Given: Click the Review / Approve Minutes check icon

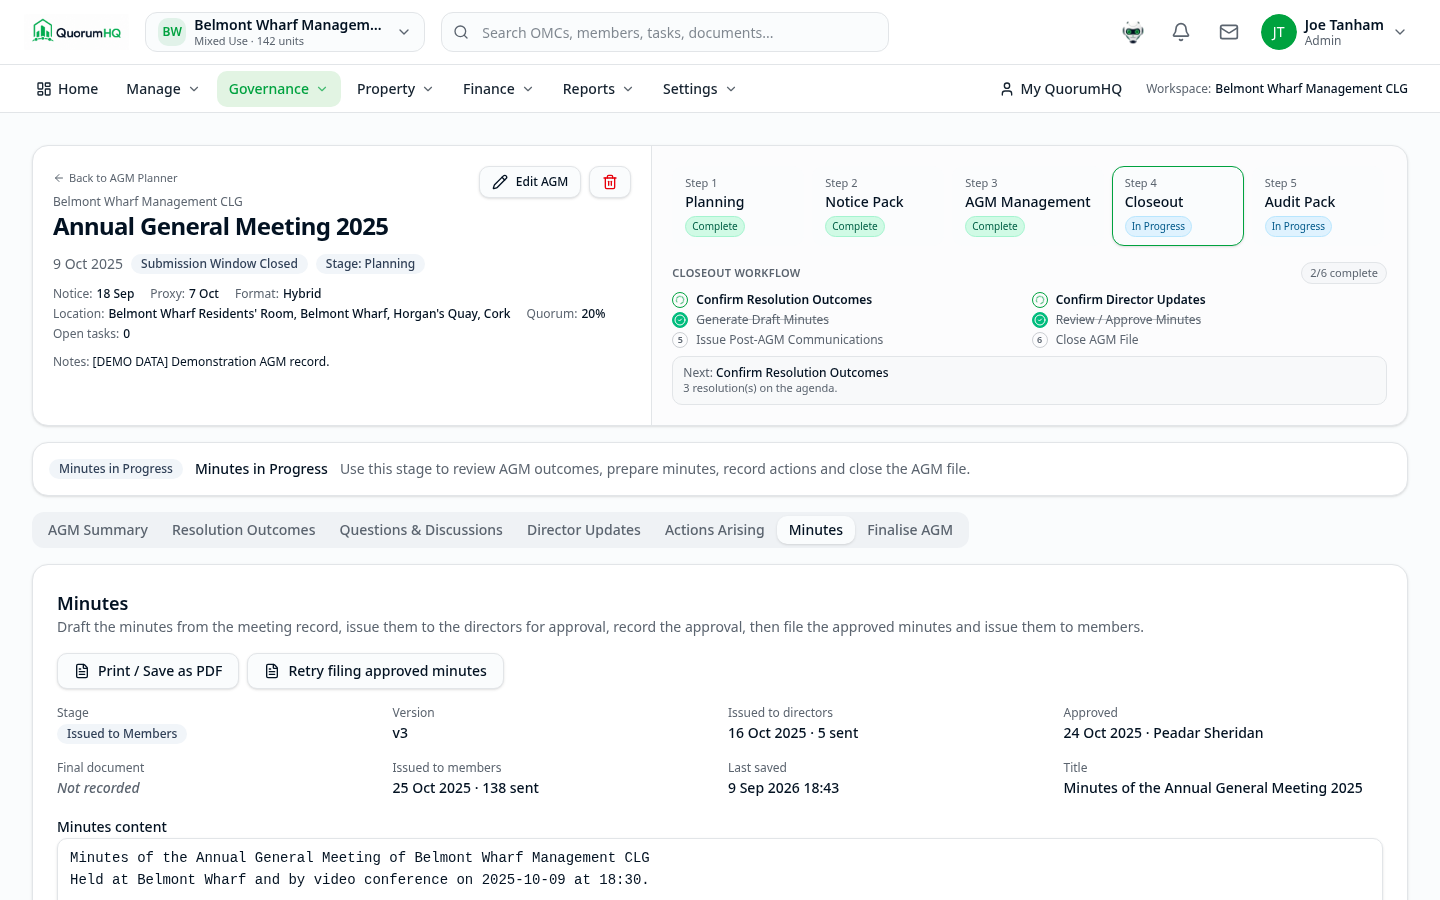Looking at the screenshot, I should pyautogui.click(x=1040, y=320).
